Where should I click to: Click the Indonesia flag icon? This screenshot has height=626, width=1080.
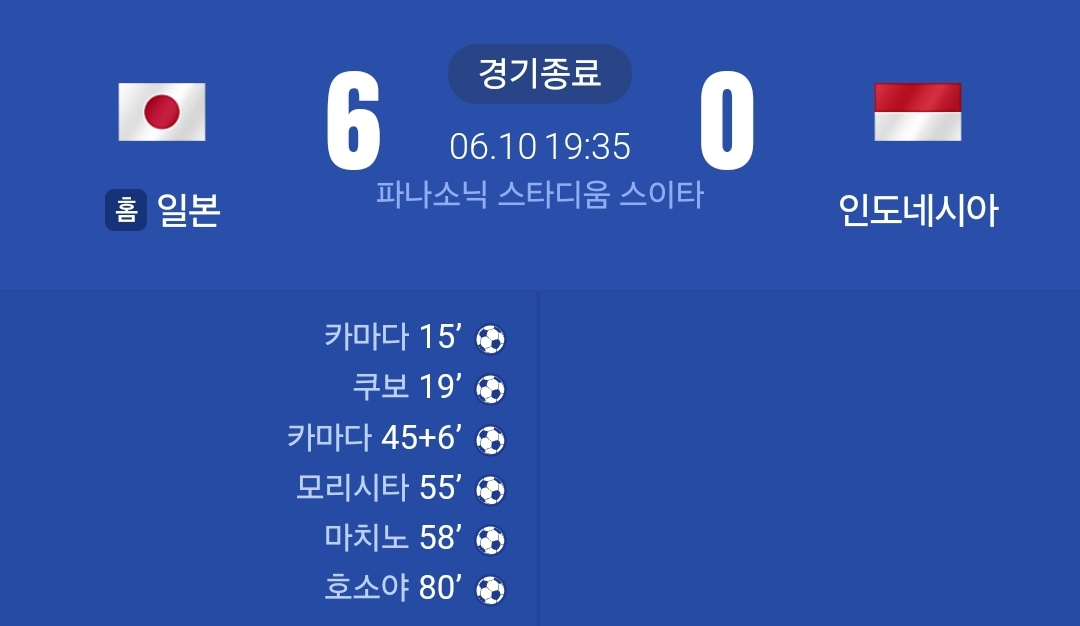pos(917,112)
